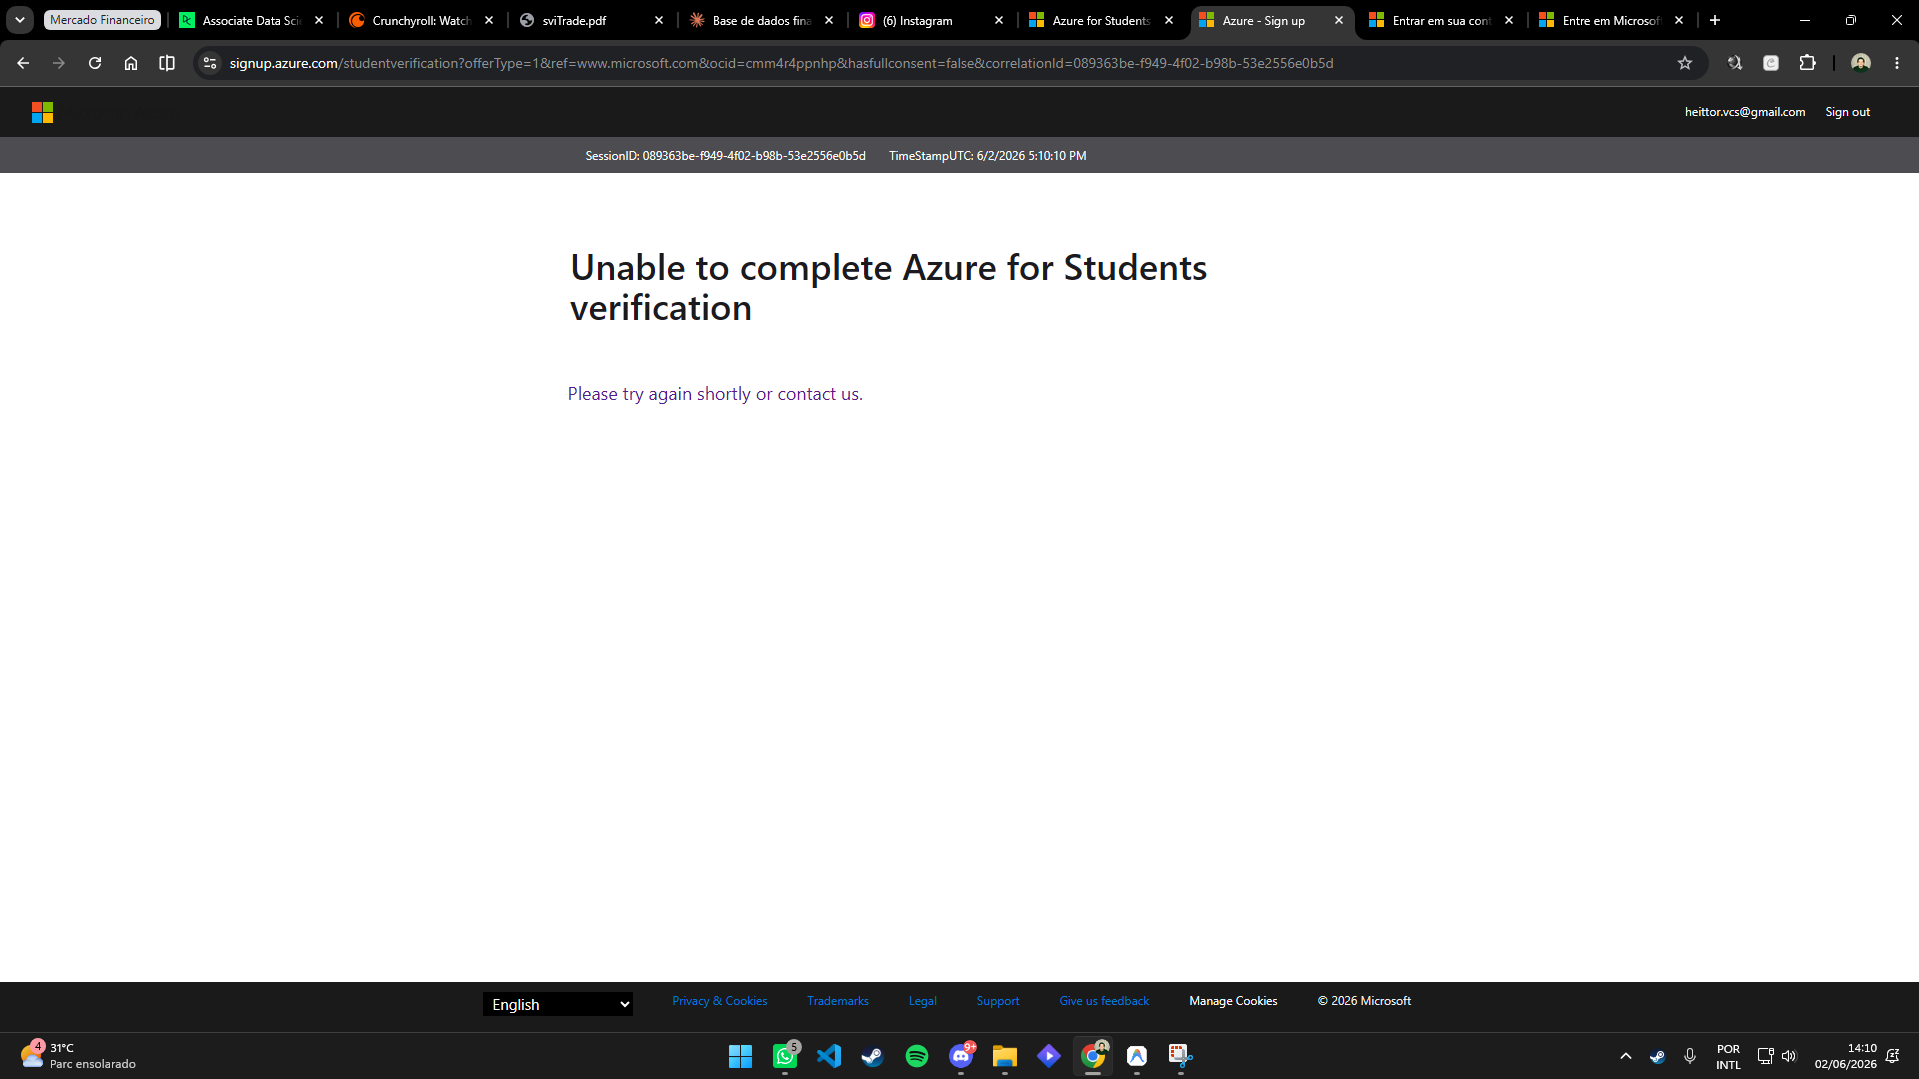Go back to the previous page
Screen dimensions: 1919x1079
tap(23, 63)
